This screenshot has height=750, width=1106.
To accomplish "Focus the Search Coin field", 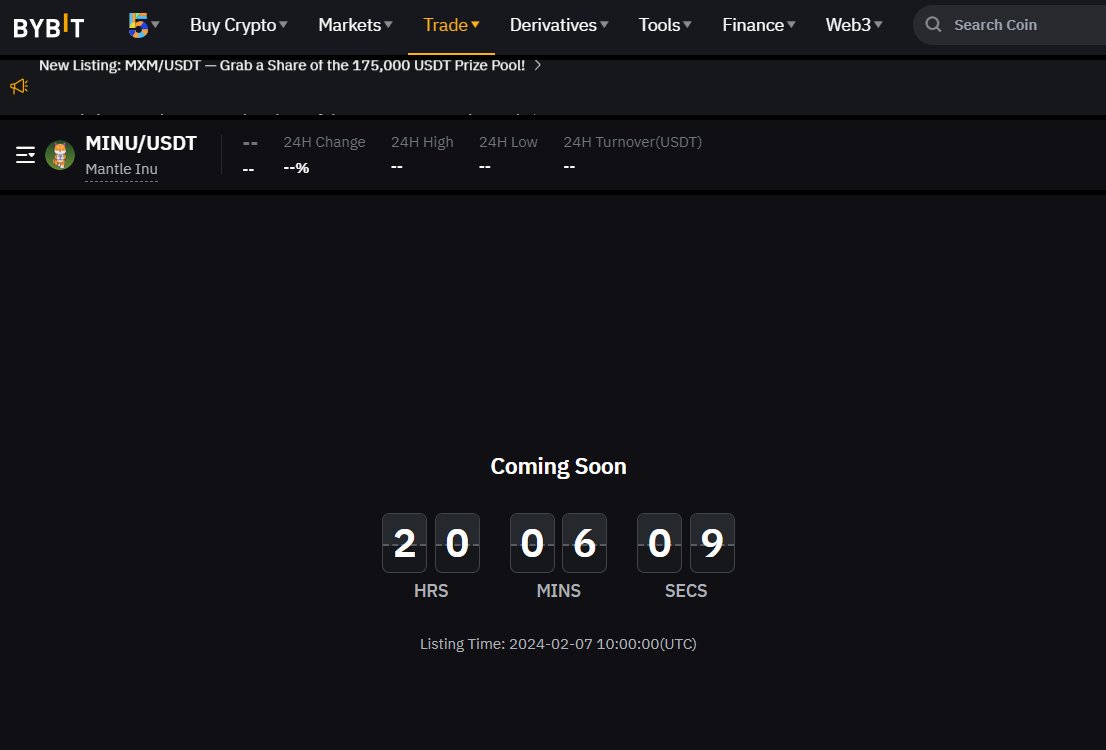I will click(1009, 25).
